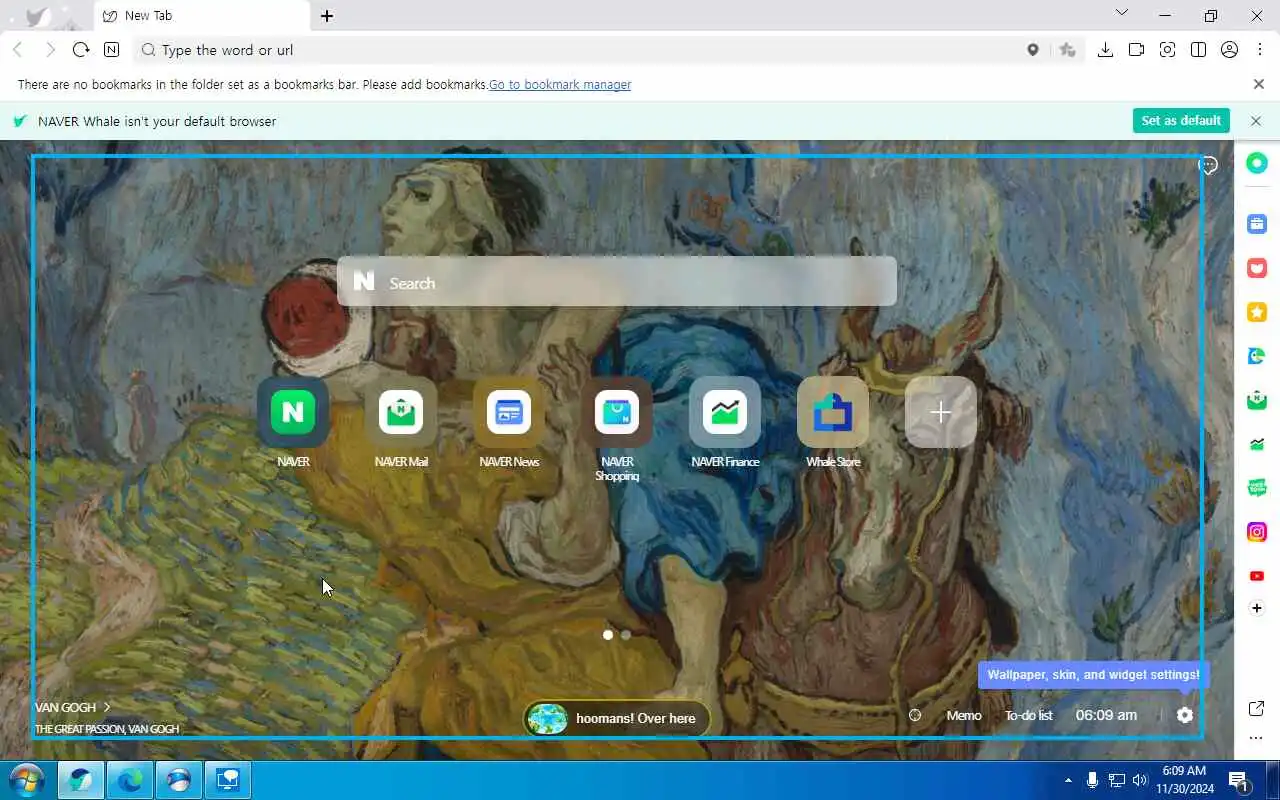Open the sidebar more-options dots
The height and width of the screenshot is (800, 1280).
pos(1257,739)
